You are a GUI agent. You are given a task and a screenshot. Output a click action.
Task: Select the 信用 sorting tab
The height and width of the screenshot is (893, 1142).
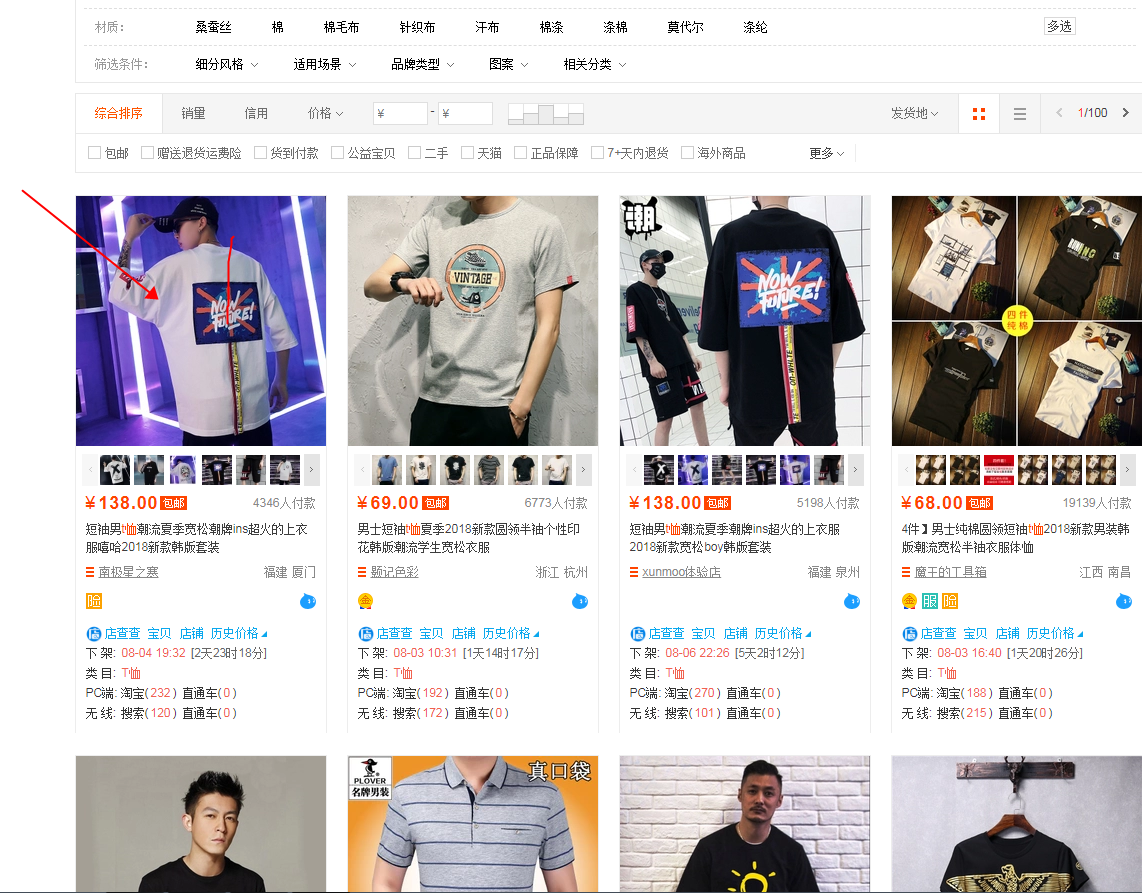tap(256, 113)
